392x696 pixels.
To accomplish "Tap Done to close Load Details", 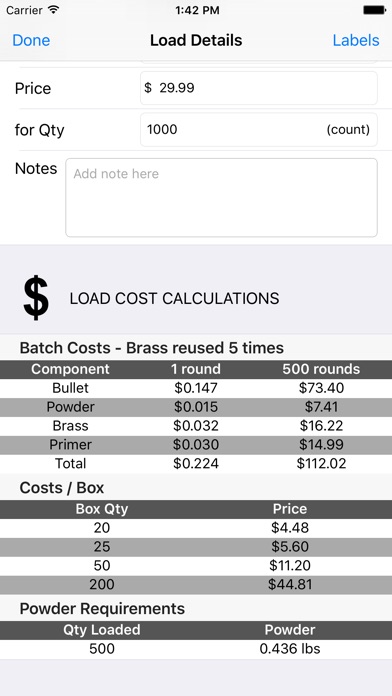I will pyautogui.click(x=31, y=40).
